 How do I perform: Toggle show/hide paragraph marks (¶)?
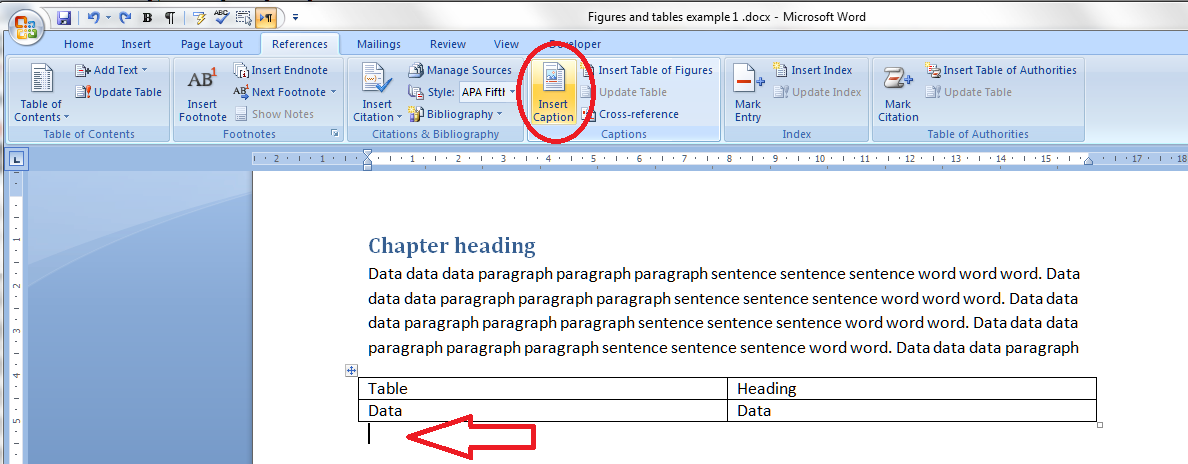pos(170,18)
